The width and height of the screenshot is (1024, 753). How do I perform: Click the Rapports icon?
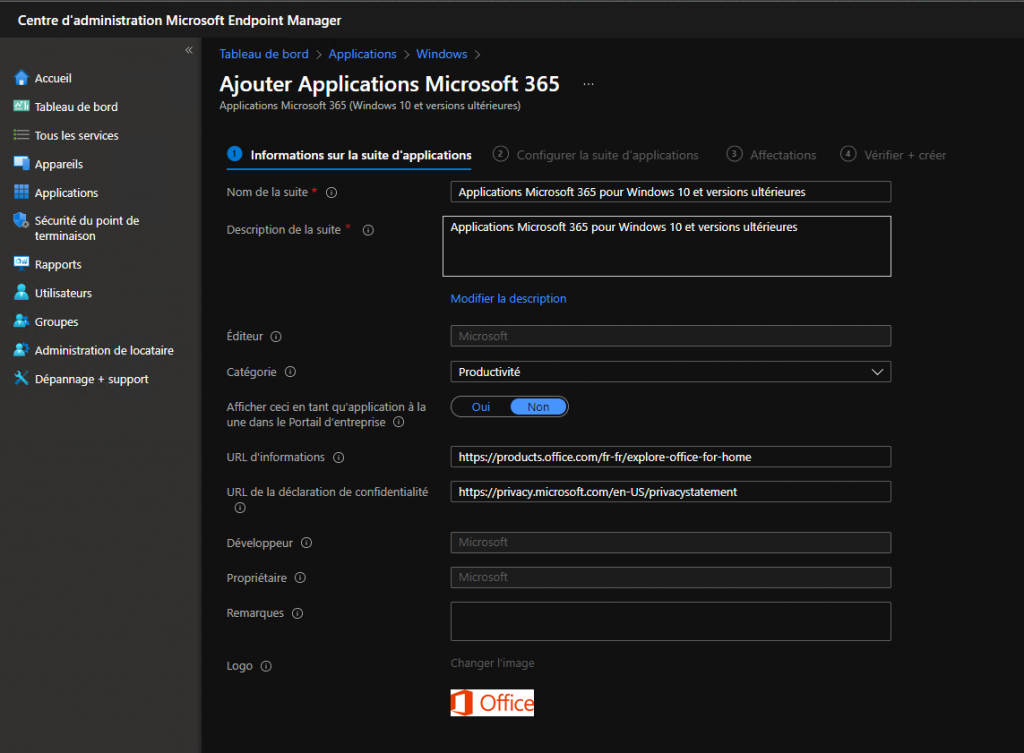click(x=22, y=263)
